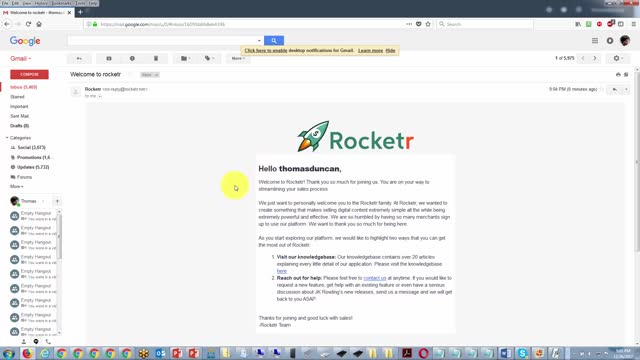The image size is (640, 360).
Task: Open a new browser tab
Action: tap(80, 13)
